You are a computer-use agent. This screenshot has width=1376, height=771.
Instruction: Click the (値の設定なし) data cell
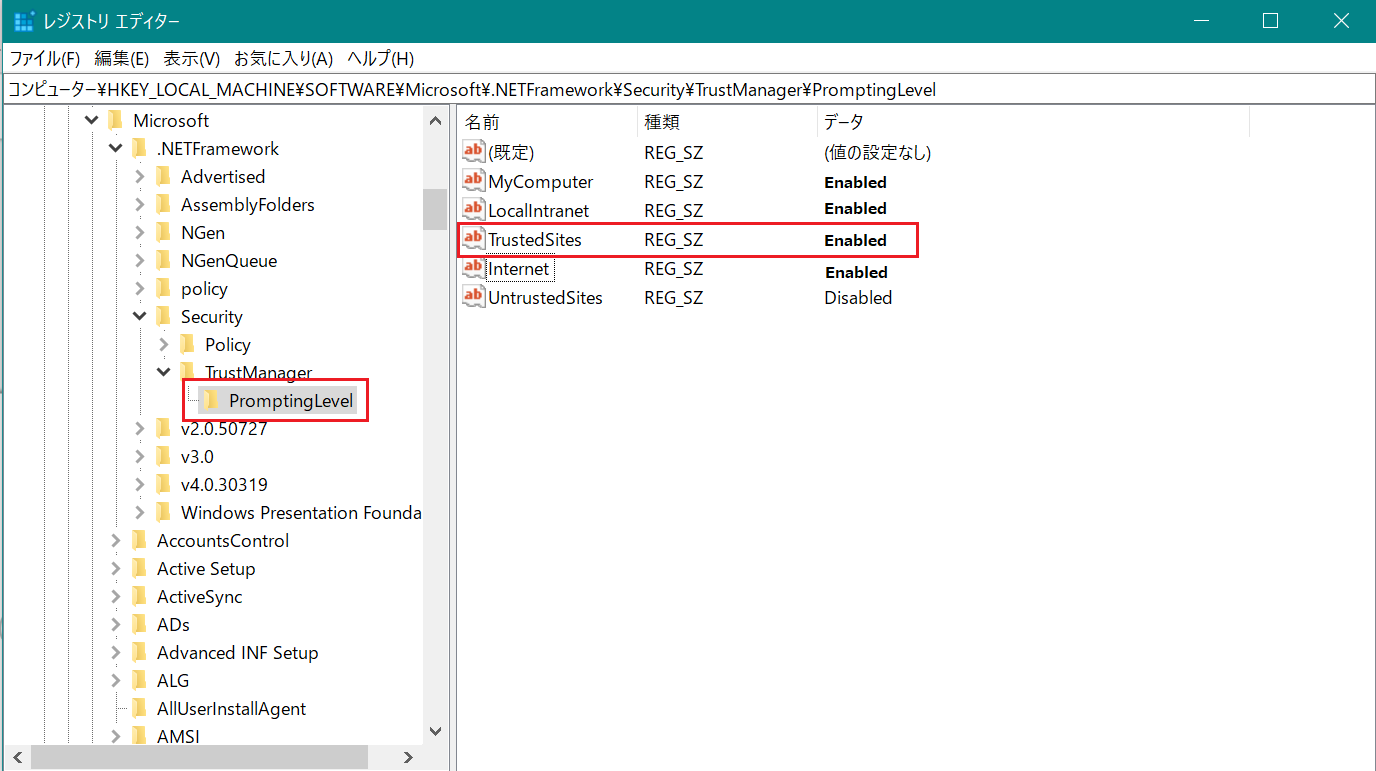pos(877,152)
